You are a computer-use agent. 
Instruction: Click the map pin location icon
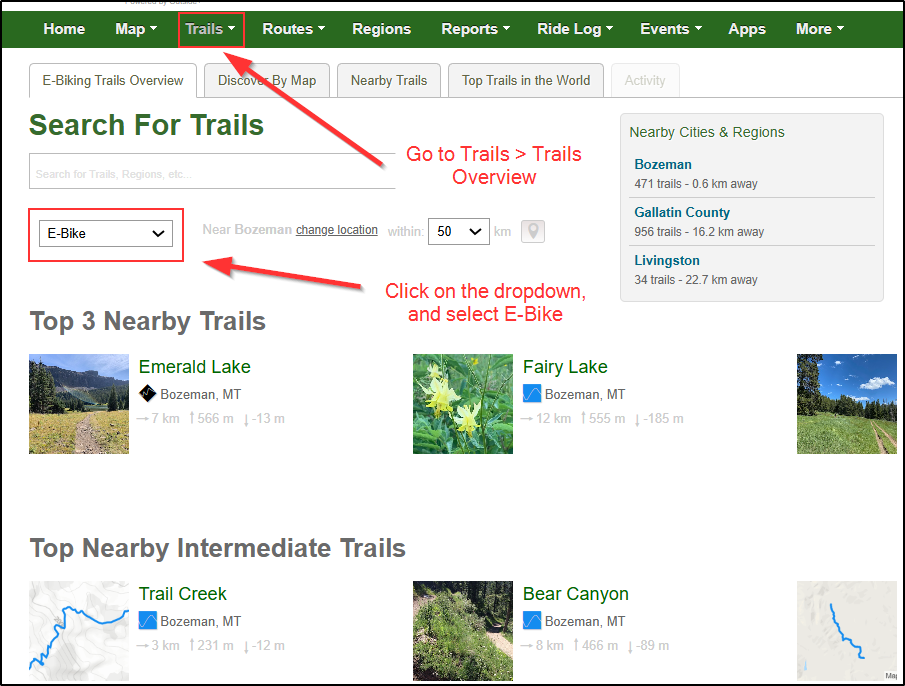click(533, 231)
